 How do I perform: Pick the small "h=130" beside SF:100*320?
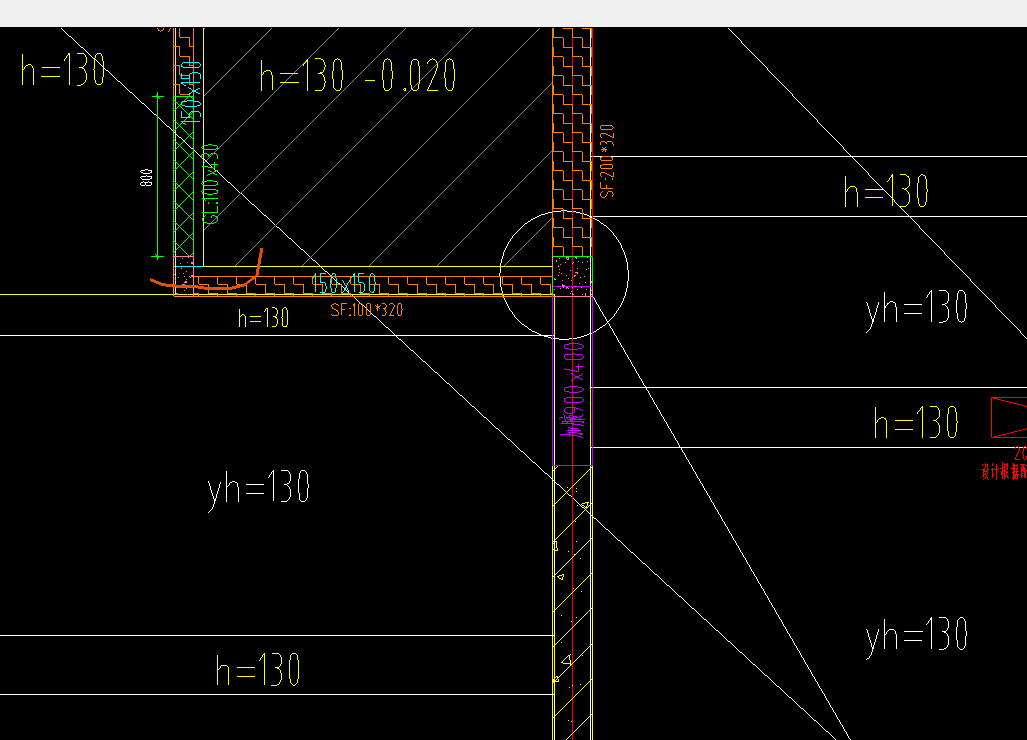(263, 318)
